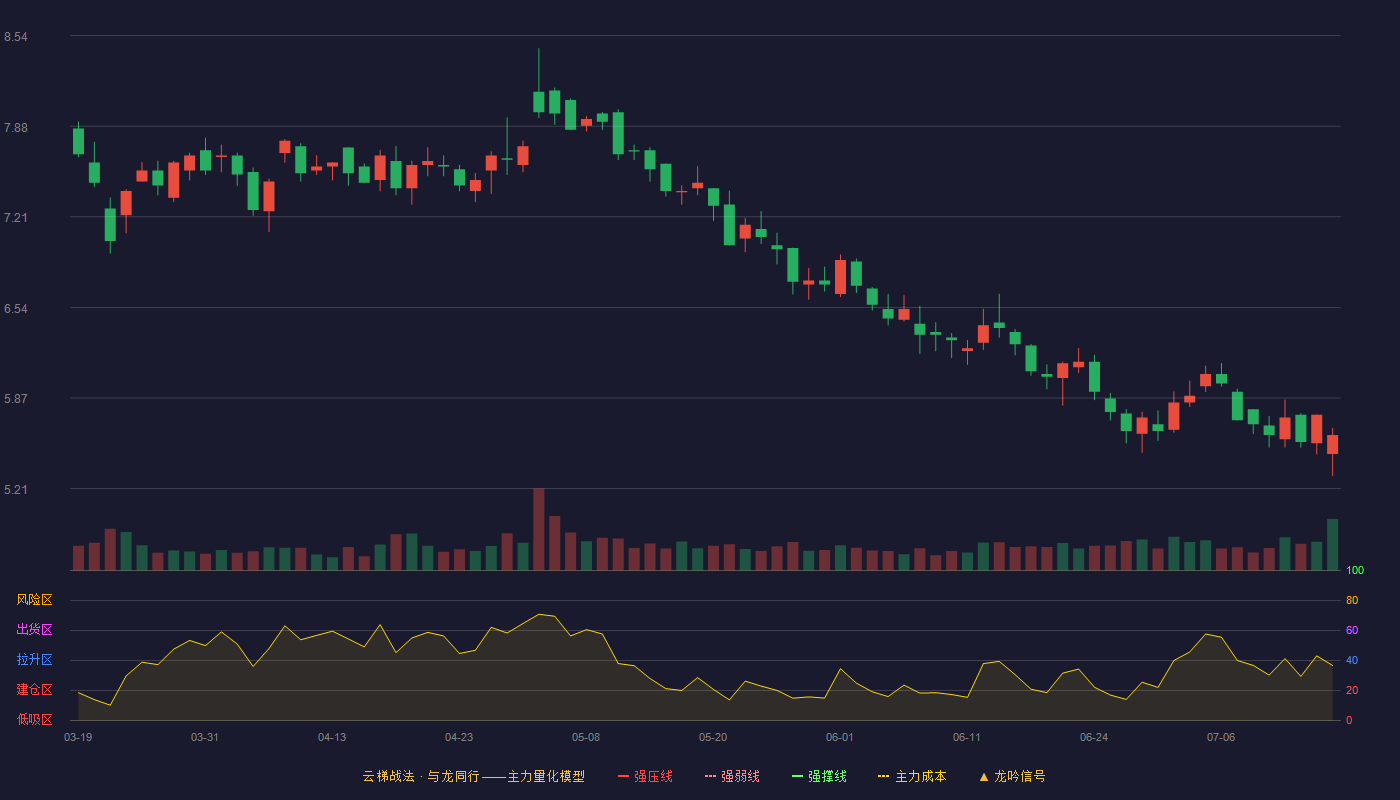Click the tallest volume bar
The width and height of the screenshot is (1400, 800).
point(539,529)
